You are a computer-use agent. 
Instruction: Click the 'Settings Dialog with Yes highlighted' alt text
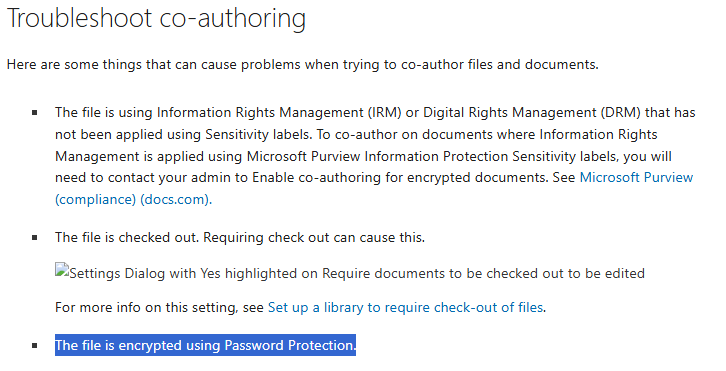[x=357, y=273]
